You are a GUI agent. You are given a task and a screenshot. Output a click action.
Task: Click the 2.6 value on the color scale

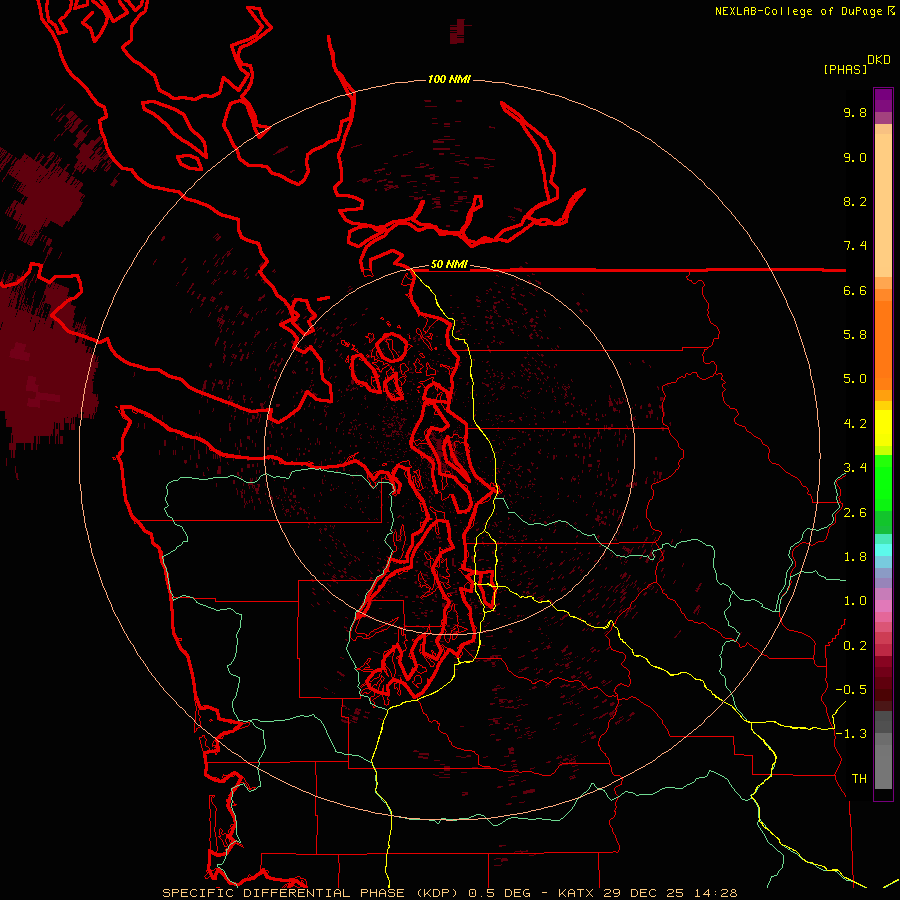pyautogui.click(x=855, y=513)
